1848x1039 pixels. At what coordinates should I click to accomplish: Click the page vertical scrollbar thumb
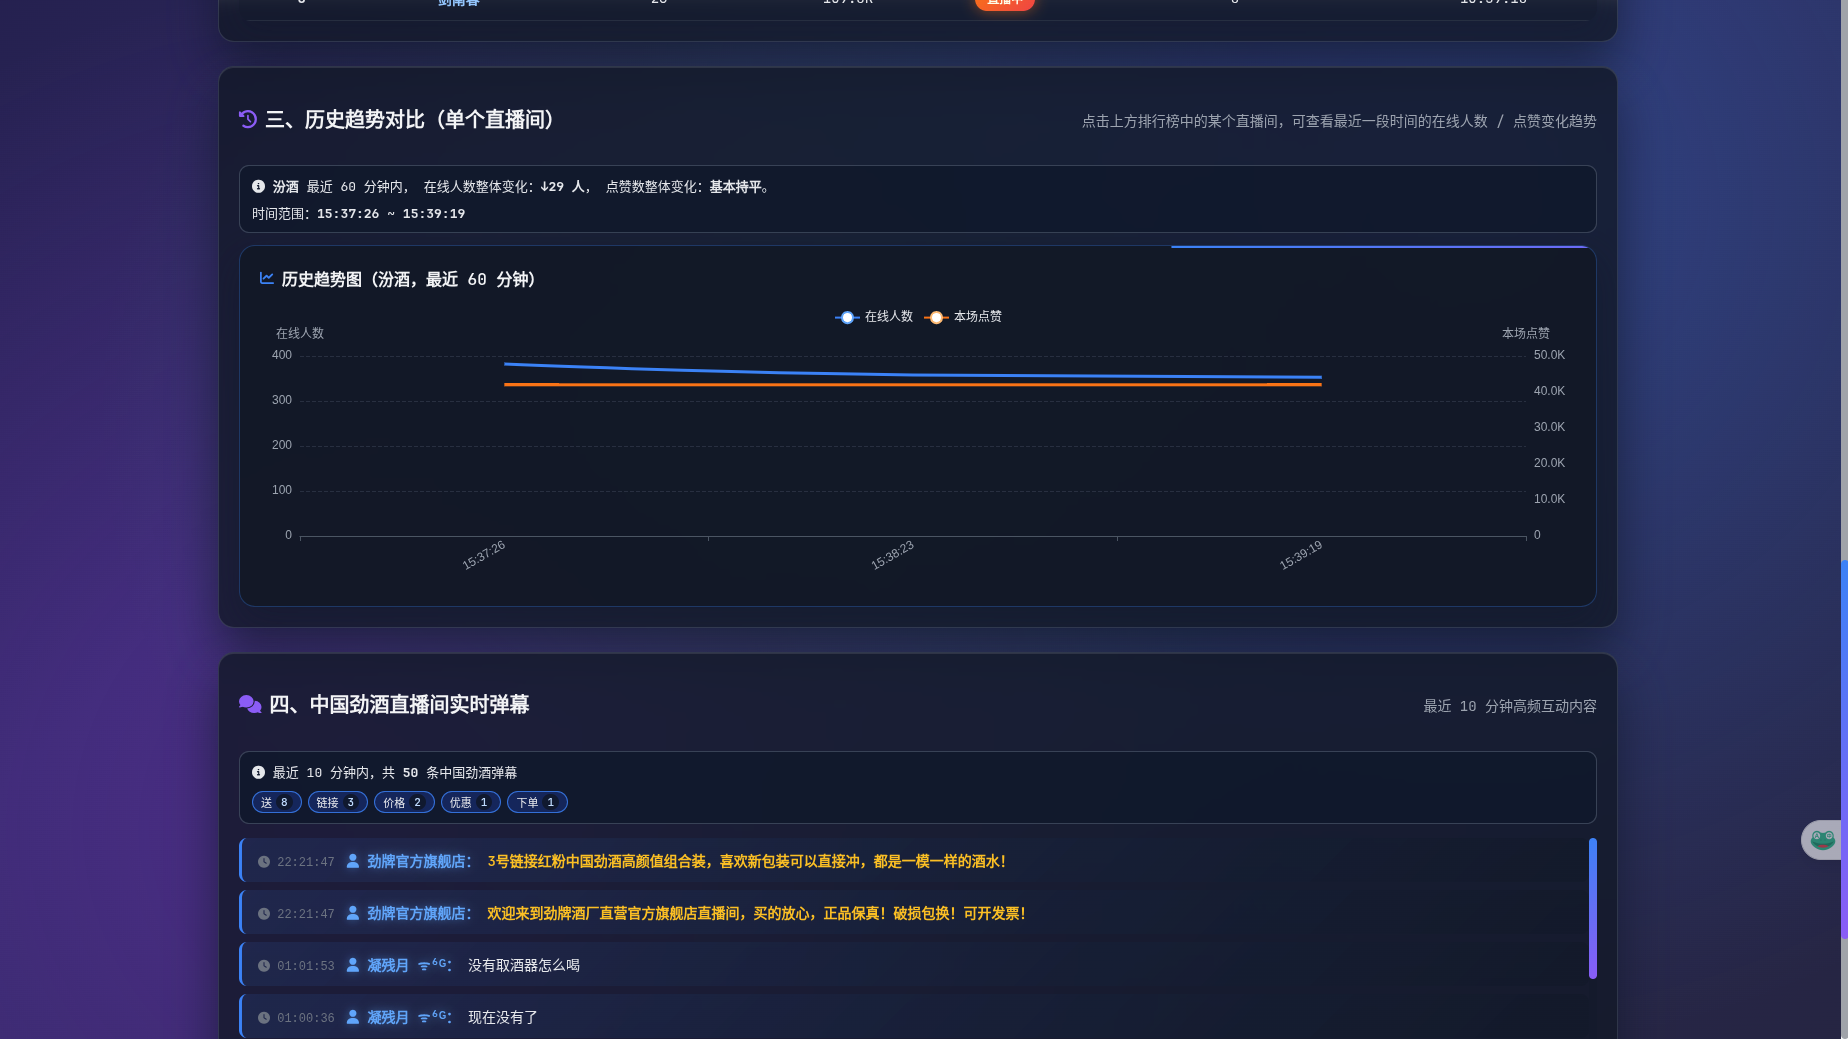click(x=1844, y=750)
